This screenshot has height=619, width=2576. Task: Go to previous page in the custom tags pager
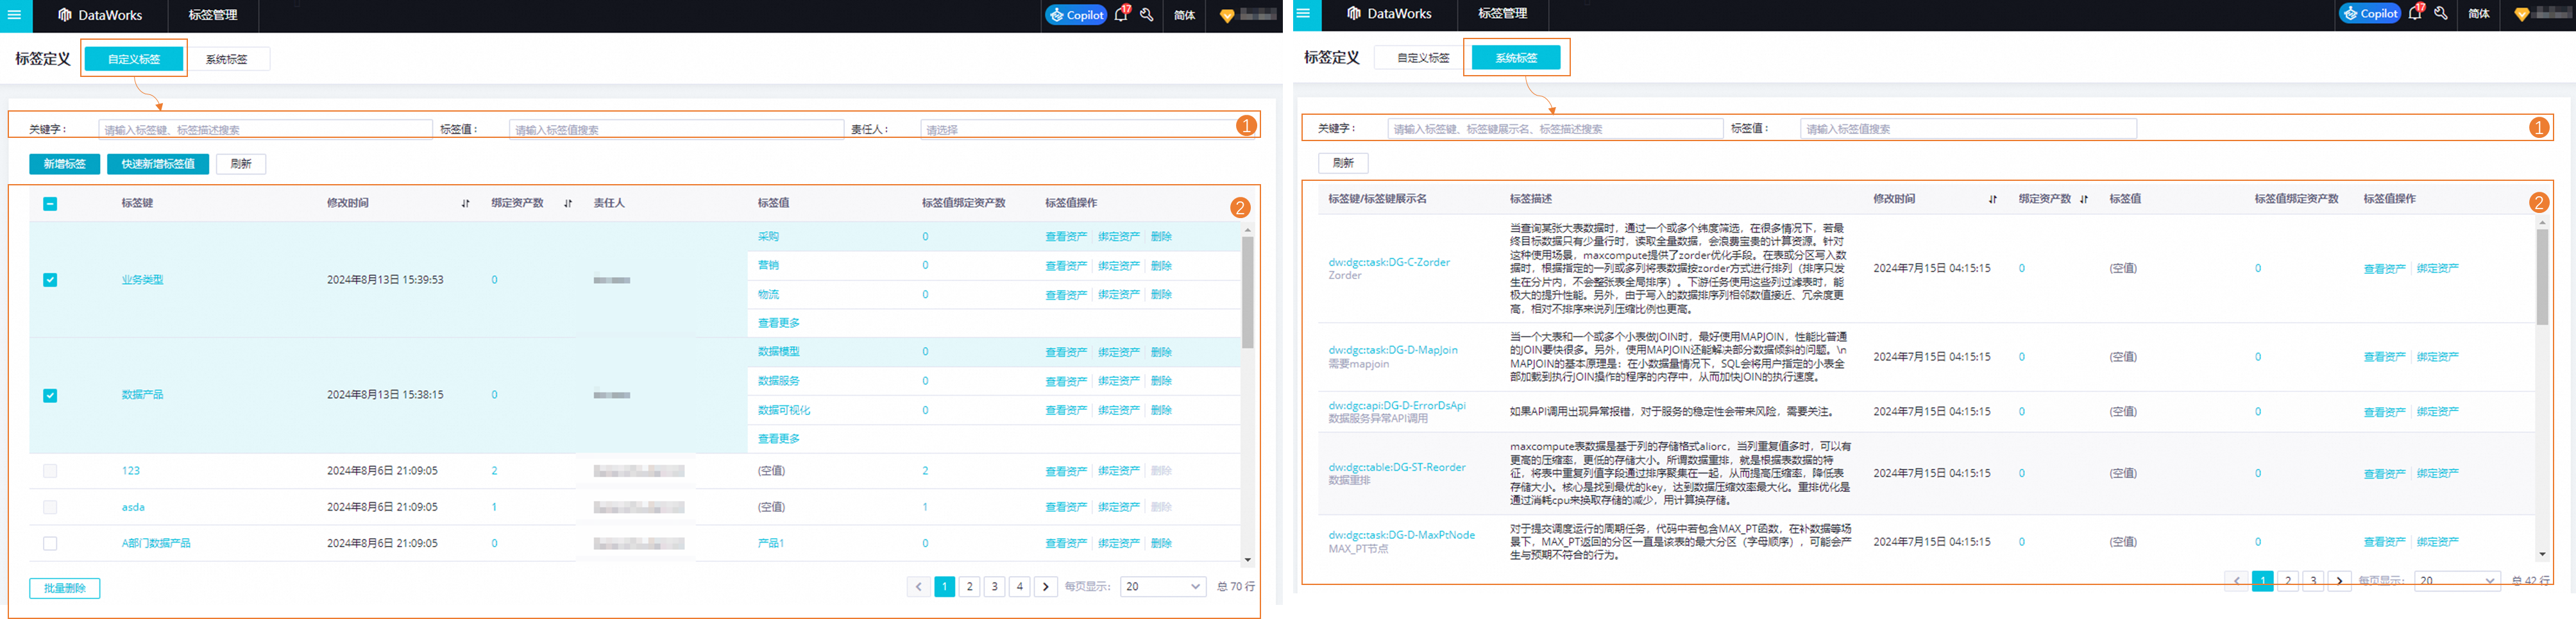pos(918,587)
